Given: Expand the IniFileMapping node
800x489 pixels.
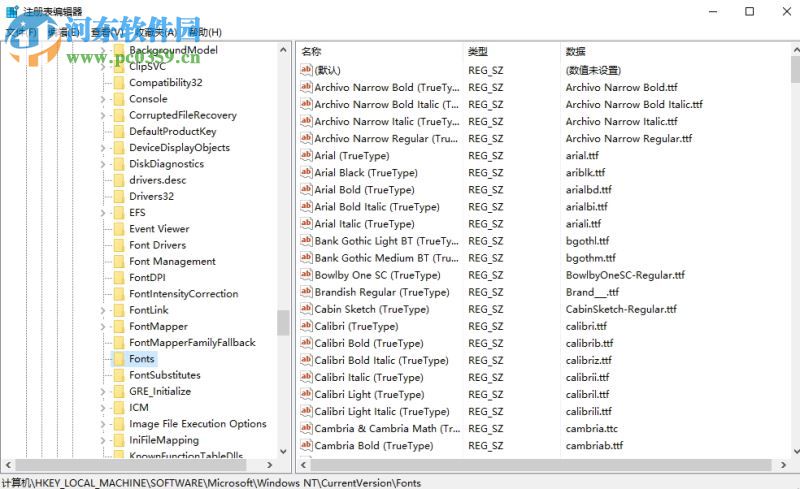Looking at the screenshot, I should (x=103, y=441).
